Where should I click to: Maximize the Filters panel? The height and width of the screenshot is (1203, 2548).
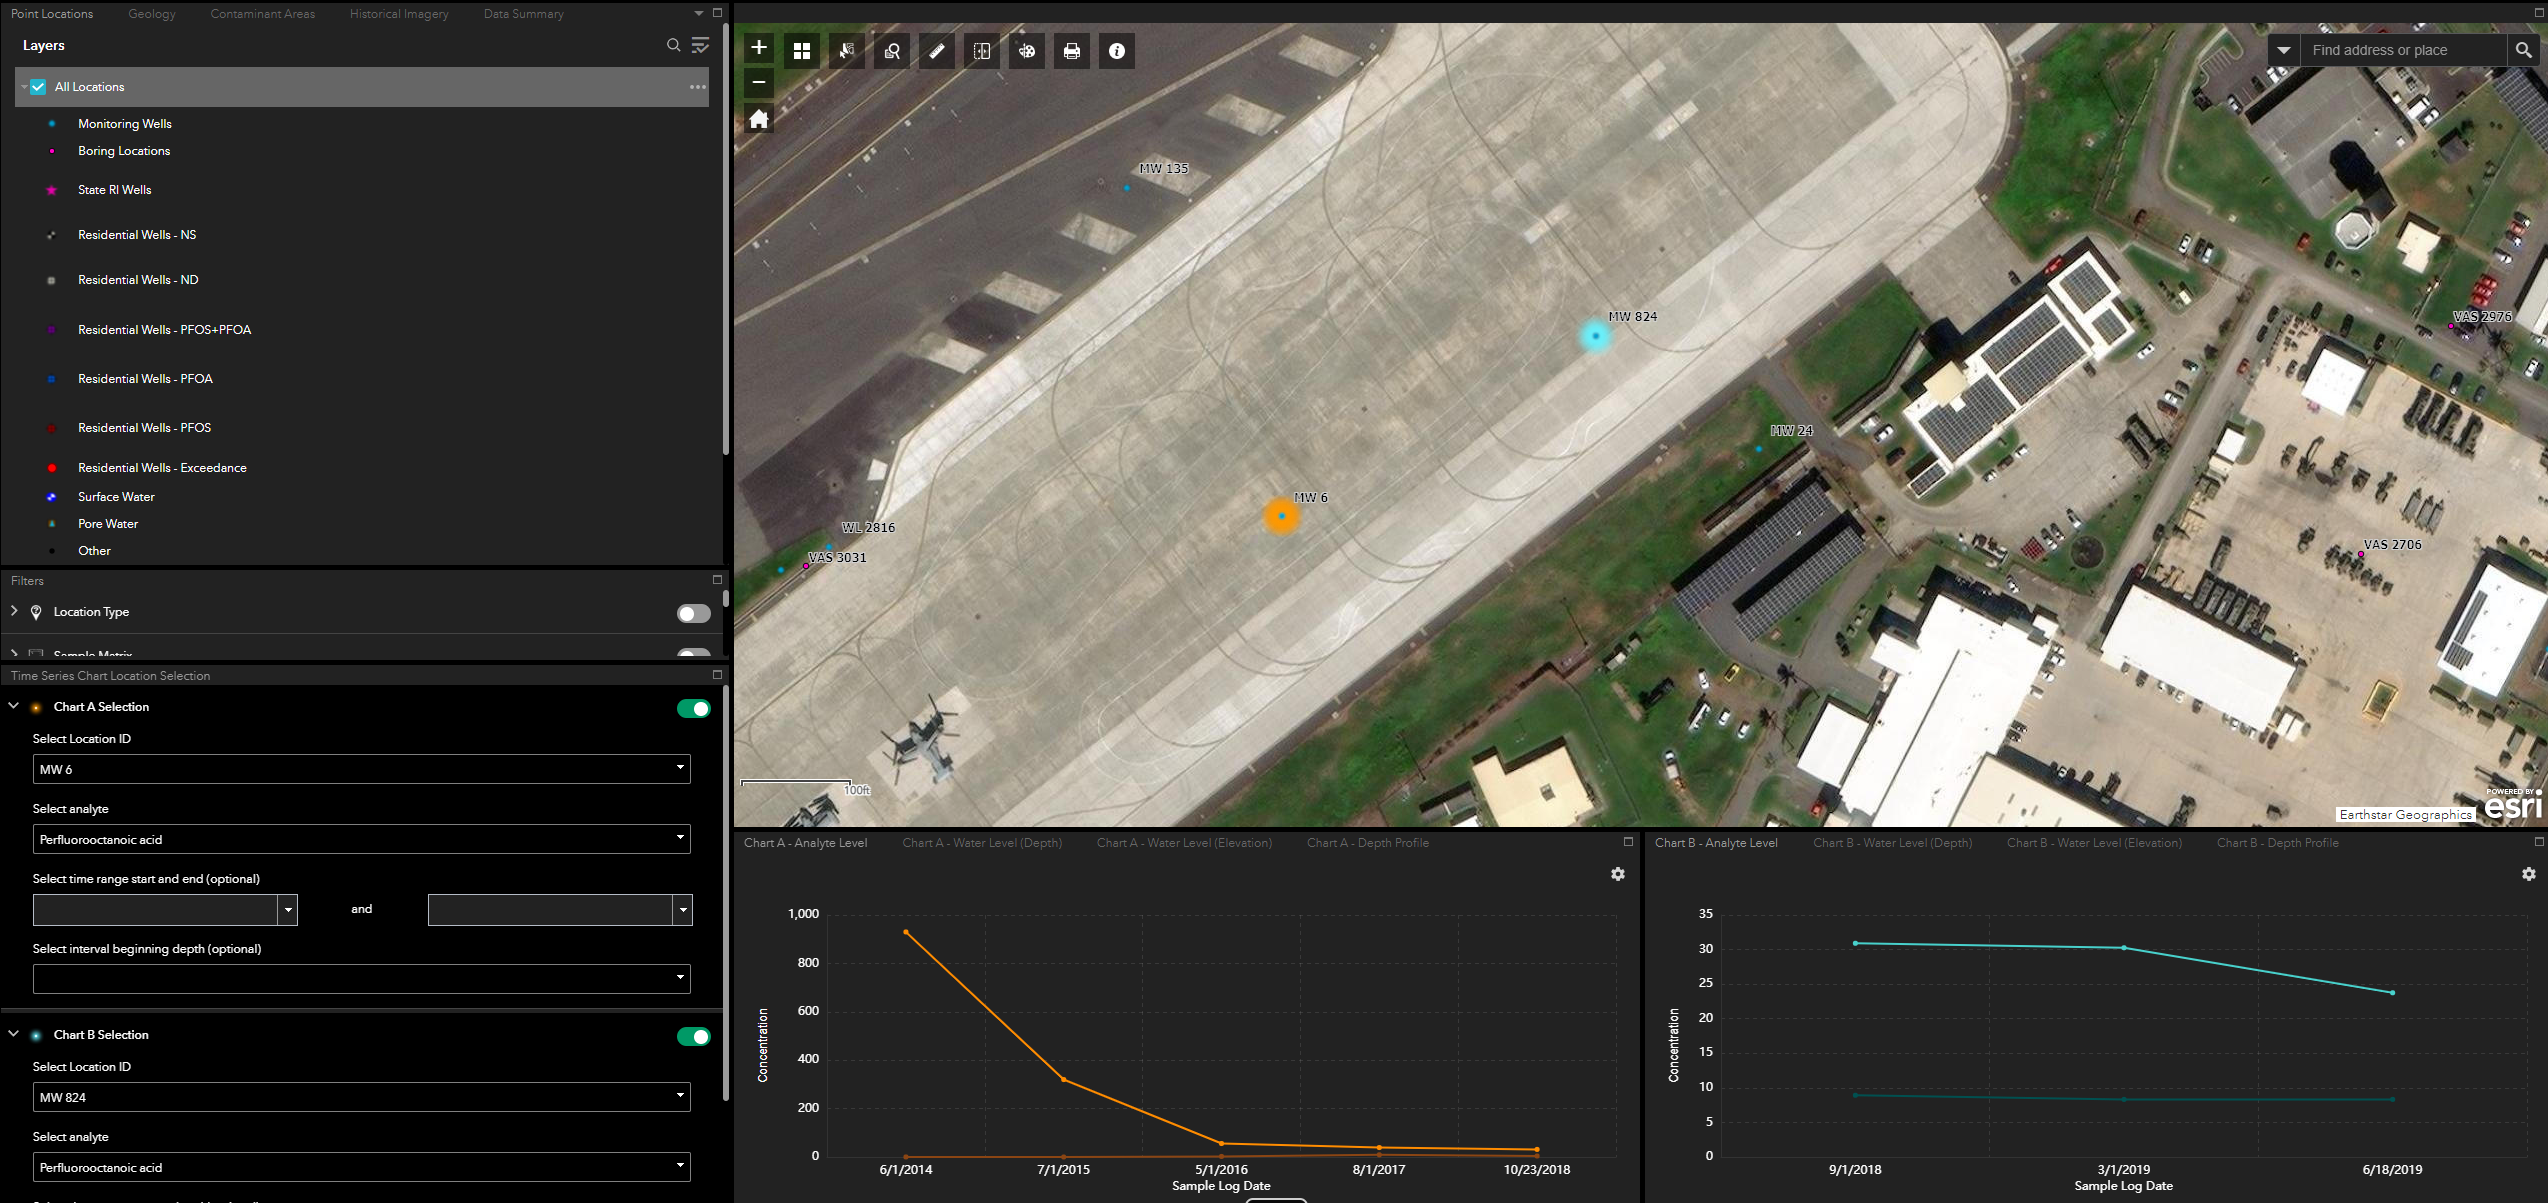(x=717, y=579)
